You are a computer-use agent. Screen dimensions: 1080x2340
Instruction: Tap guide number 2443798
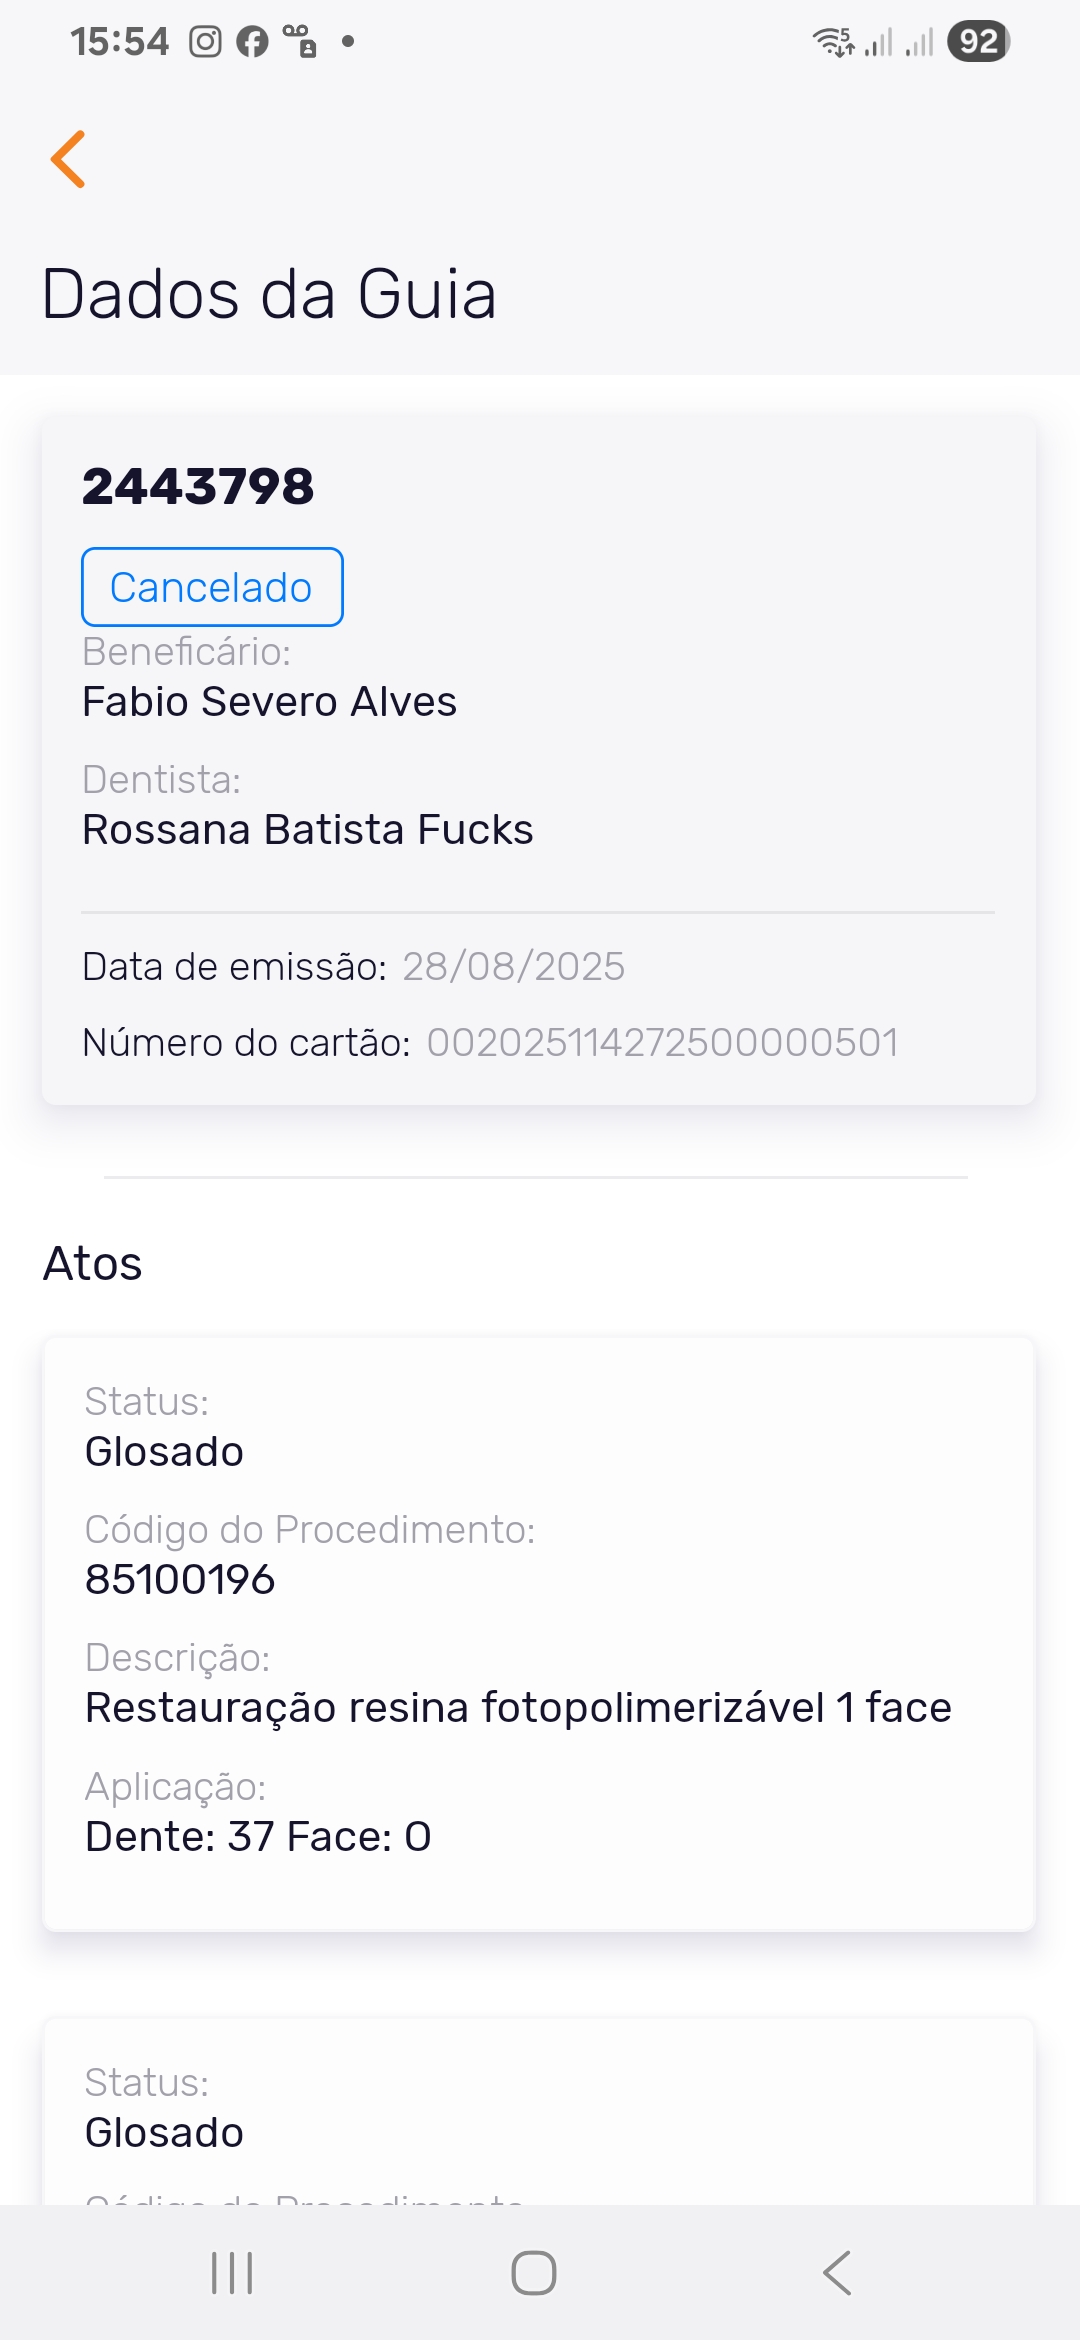198,487
